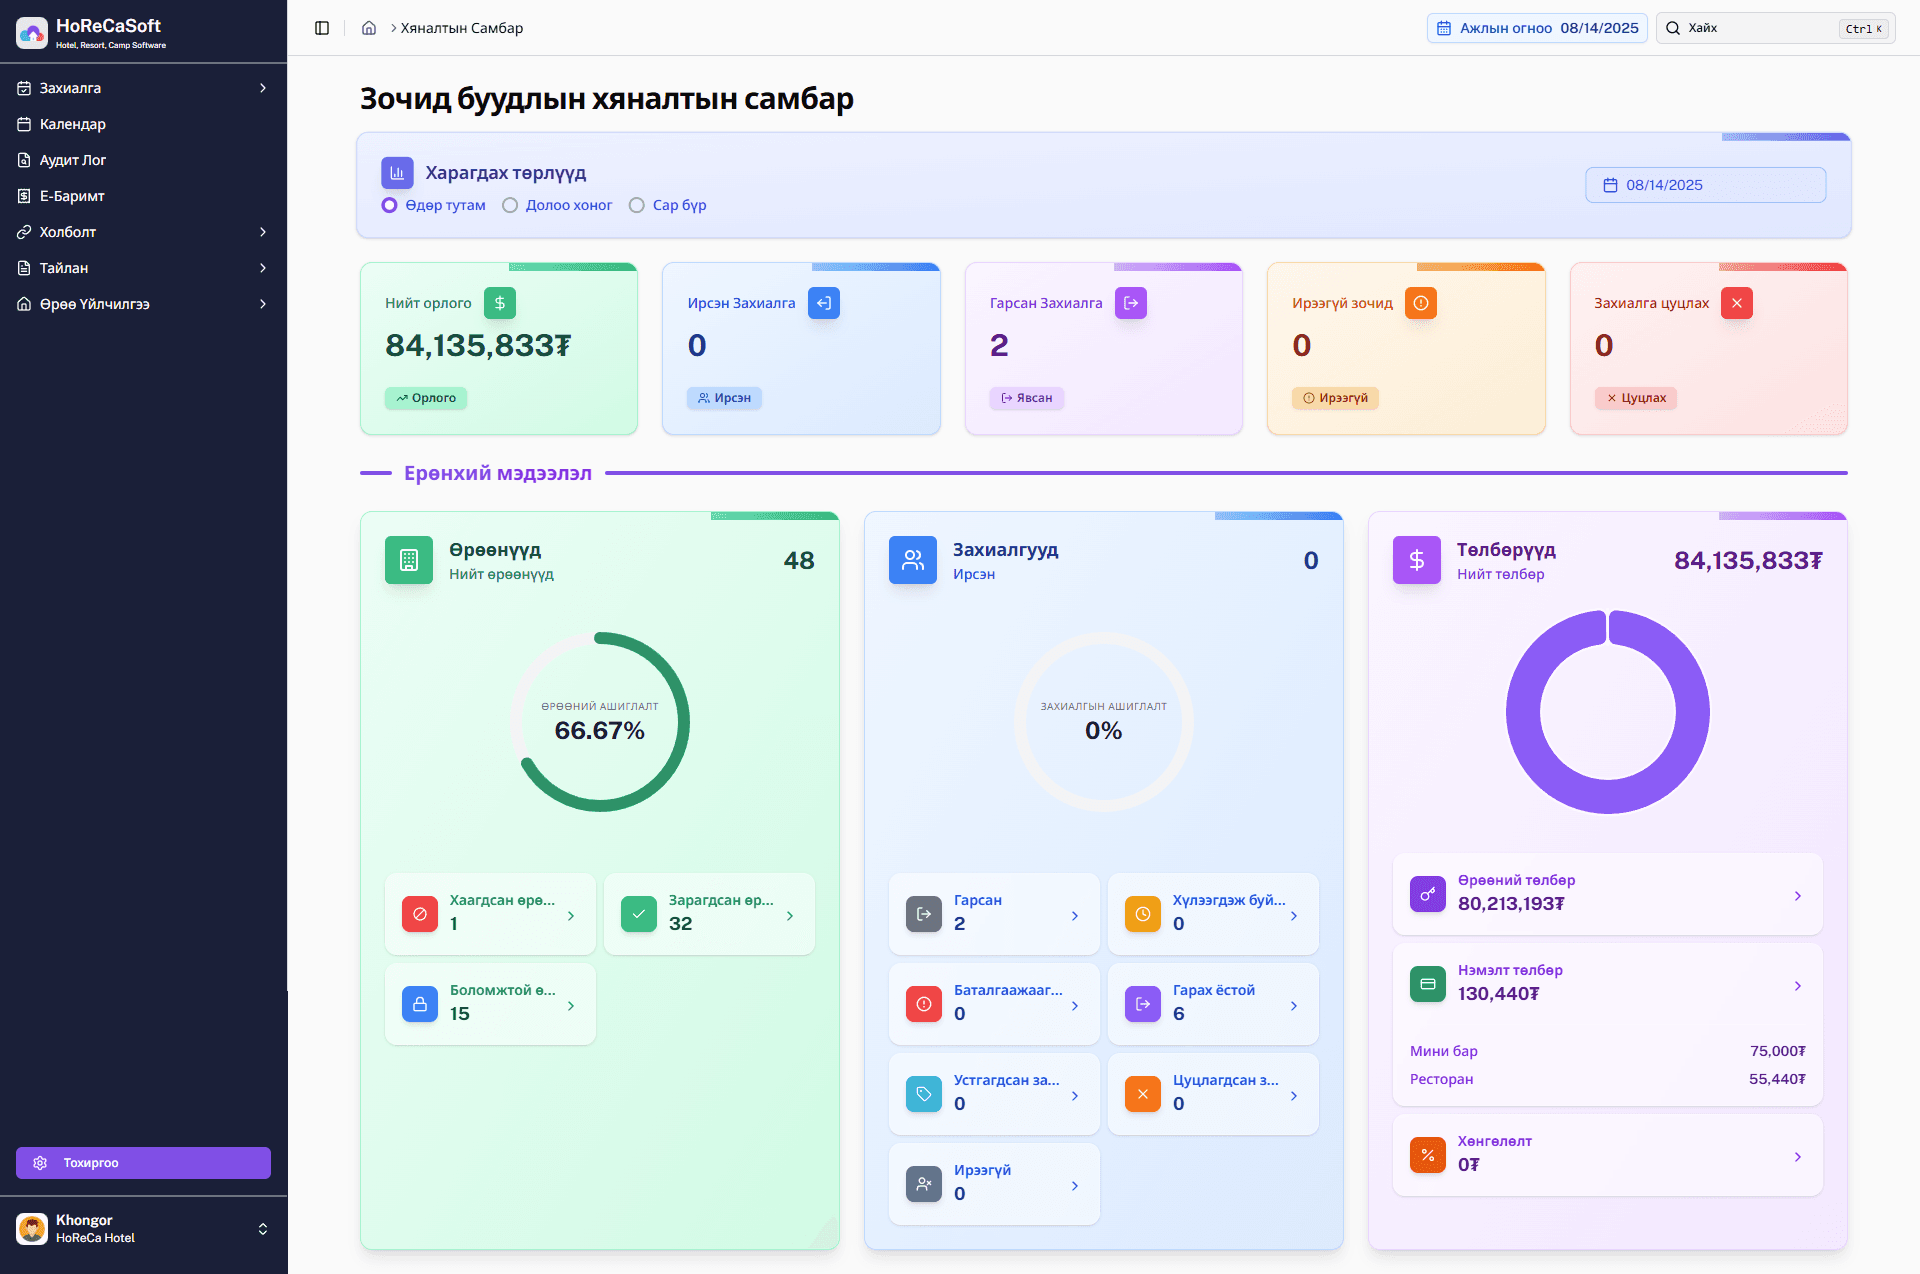
Task: Click the green Өрөөнүүд building icon
Action: pyautogui.click(x=409, y=560)
